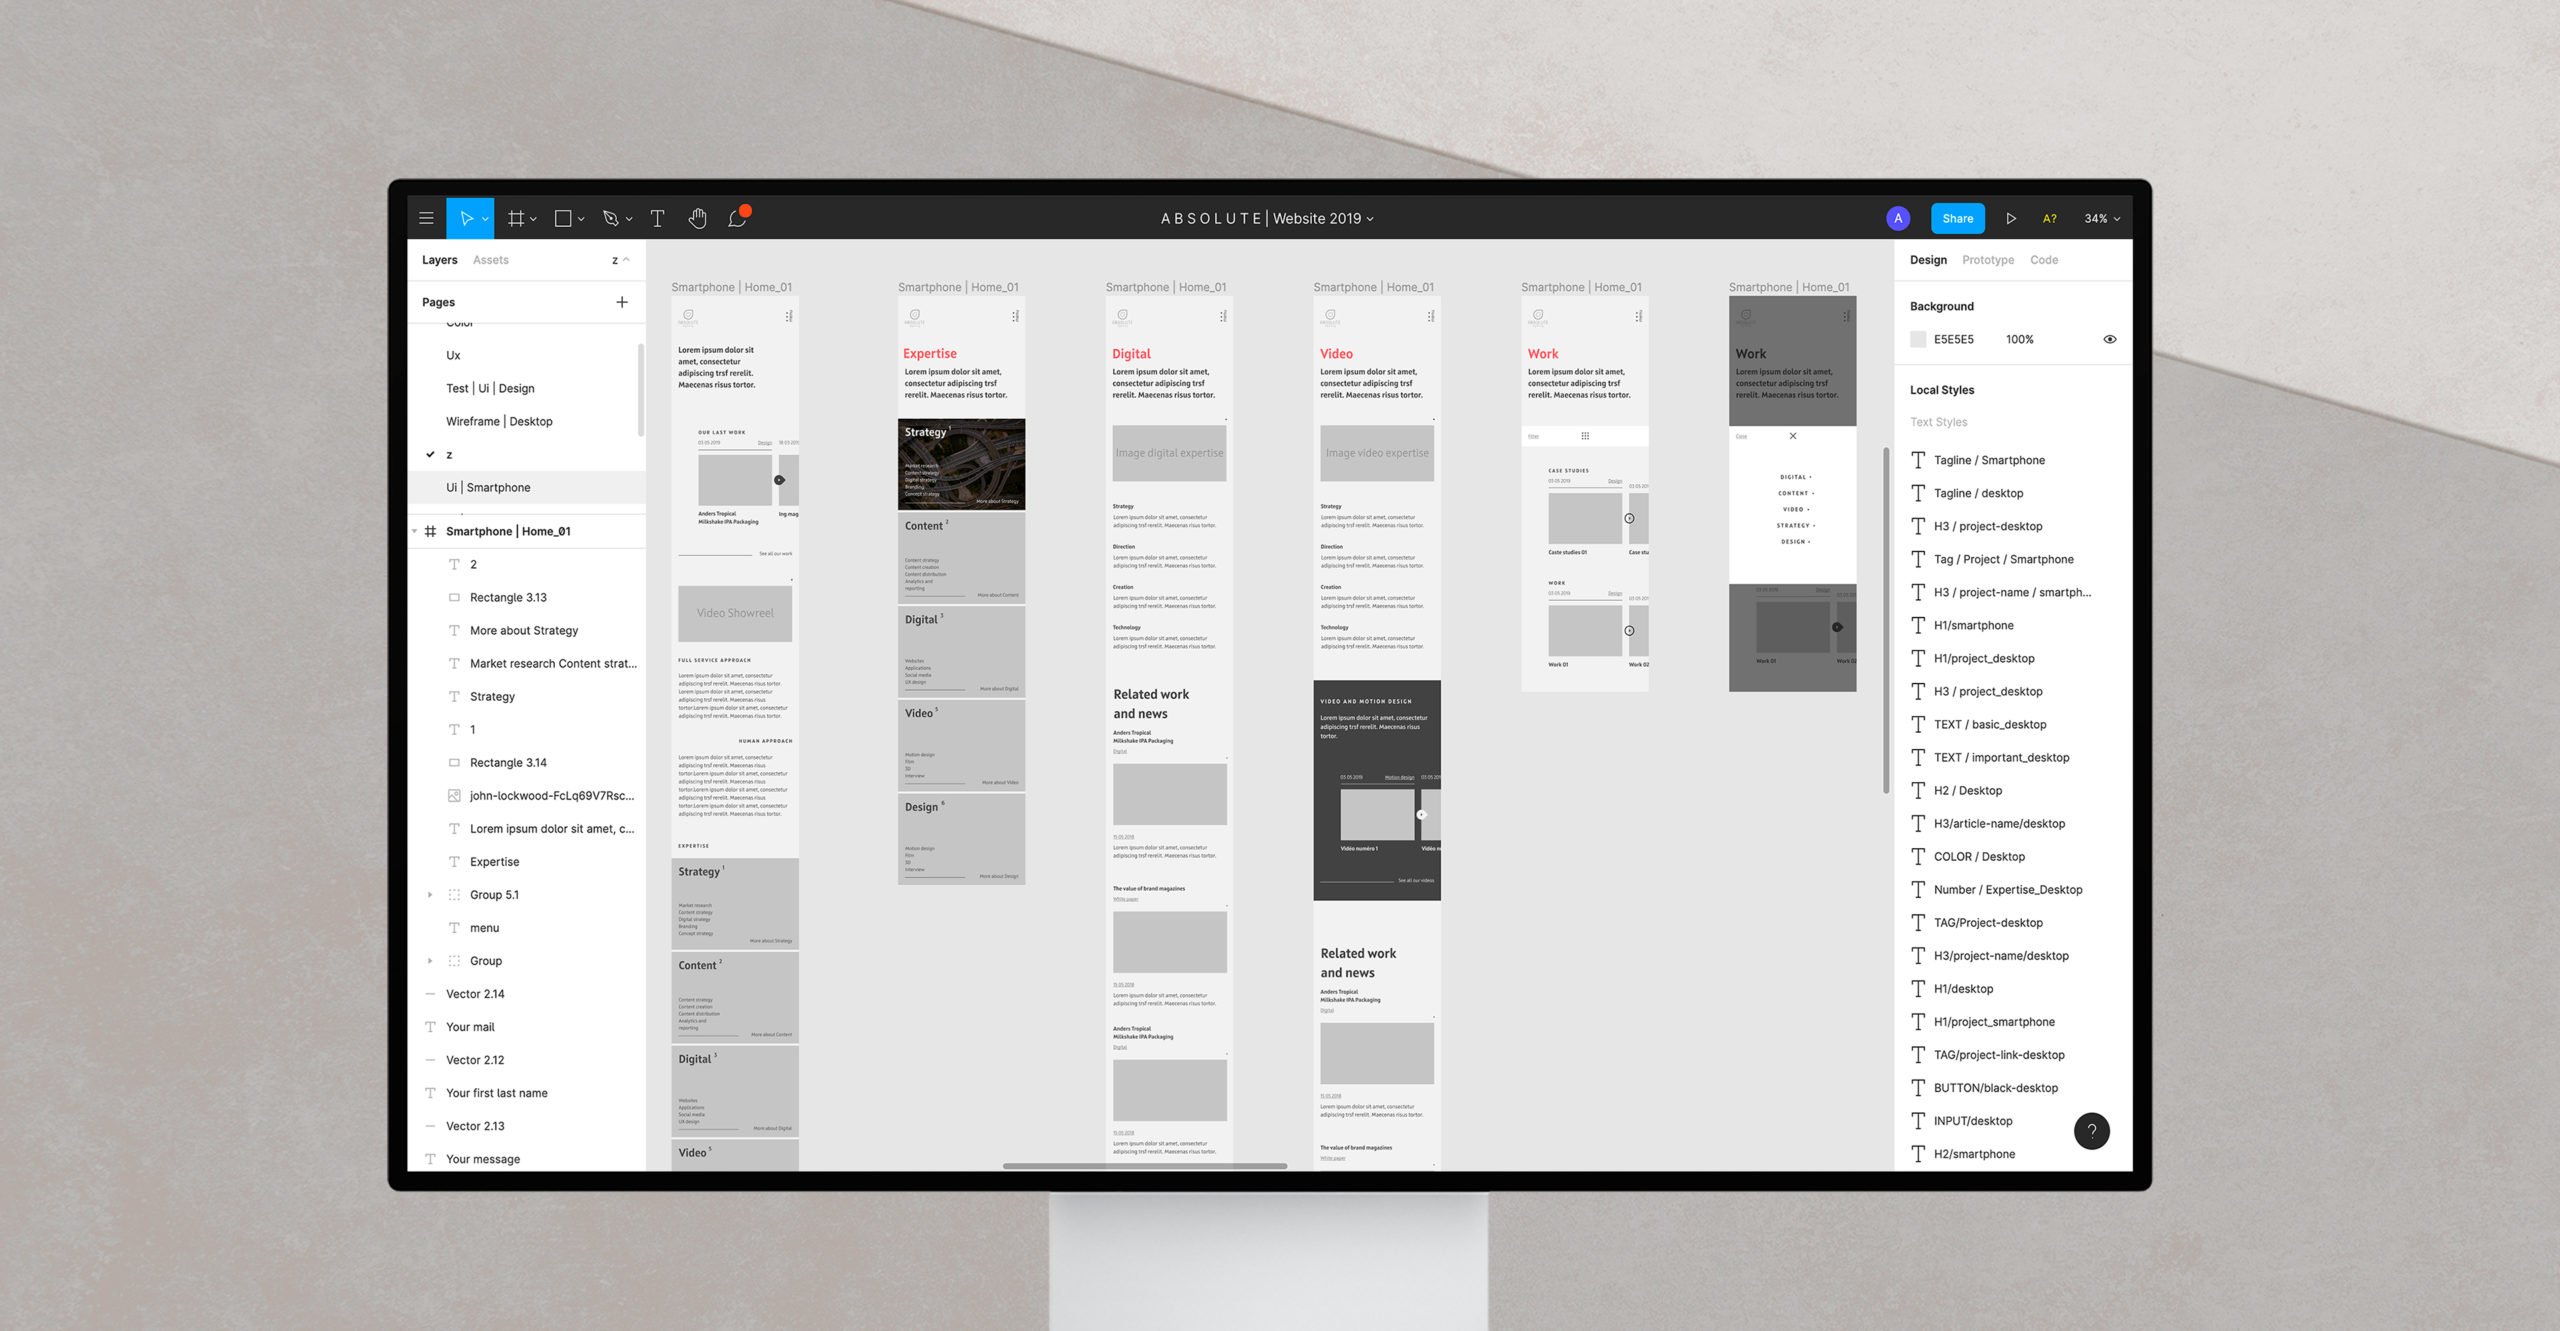This screenshot has width=2560, height=1331.
Task: Open the Comments tool
Action: [x=738, y=217]
